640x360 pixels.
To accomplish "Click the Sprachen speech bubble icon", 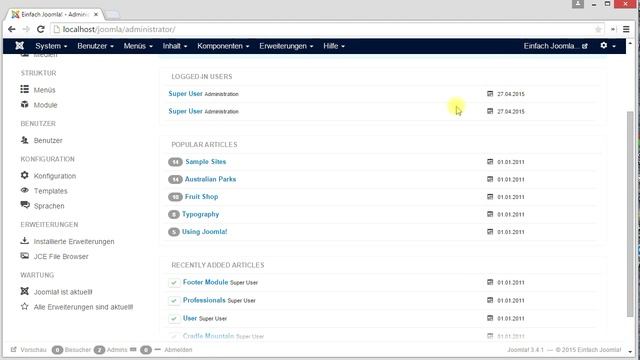I will coord(25,205).
